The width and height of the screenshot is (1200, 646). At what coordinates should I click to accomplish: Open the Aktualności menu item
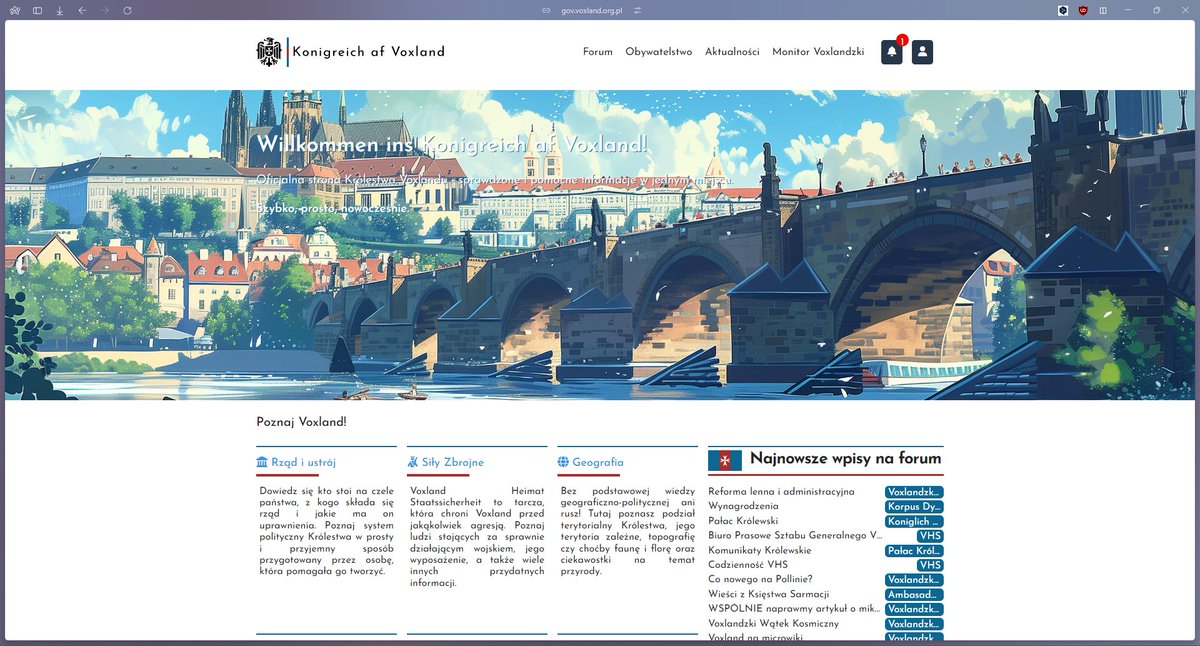pyautogui.click(x=732, y=52)
